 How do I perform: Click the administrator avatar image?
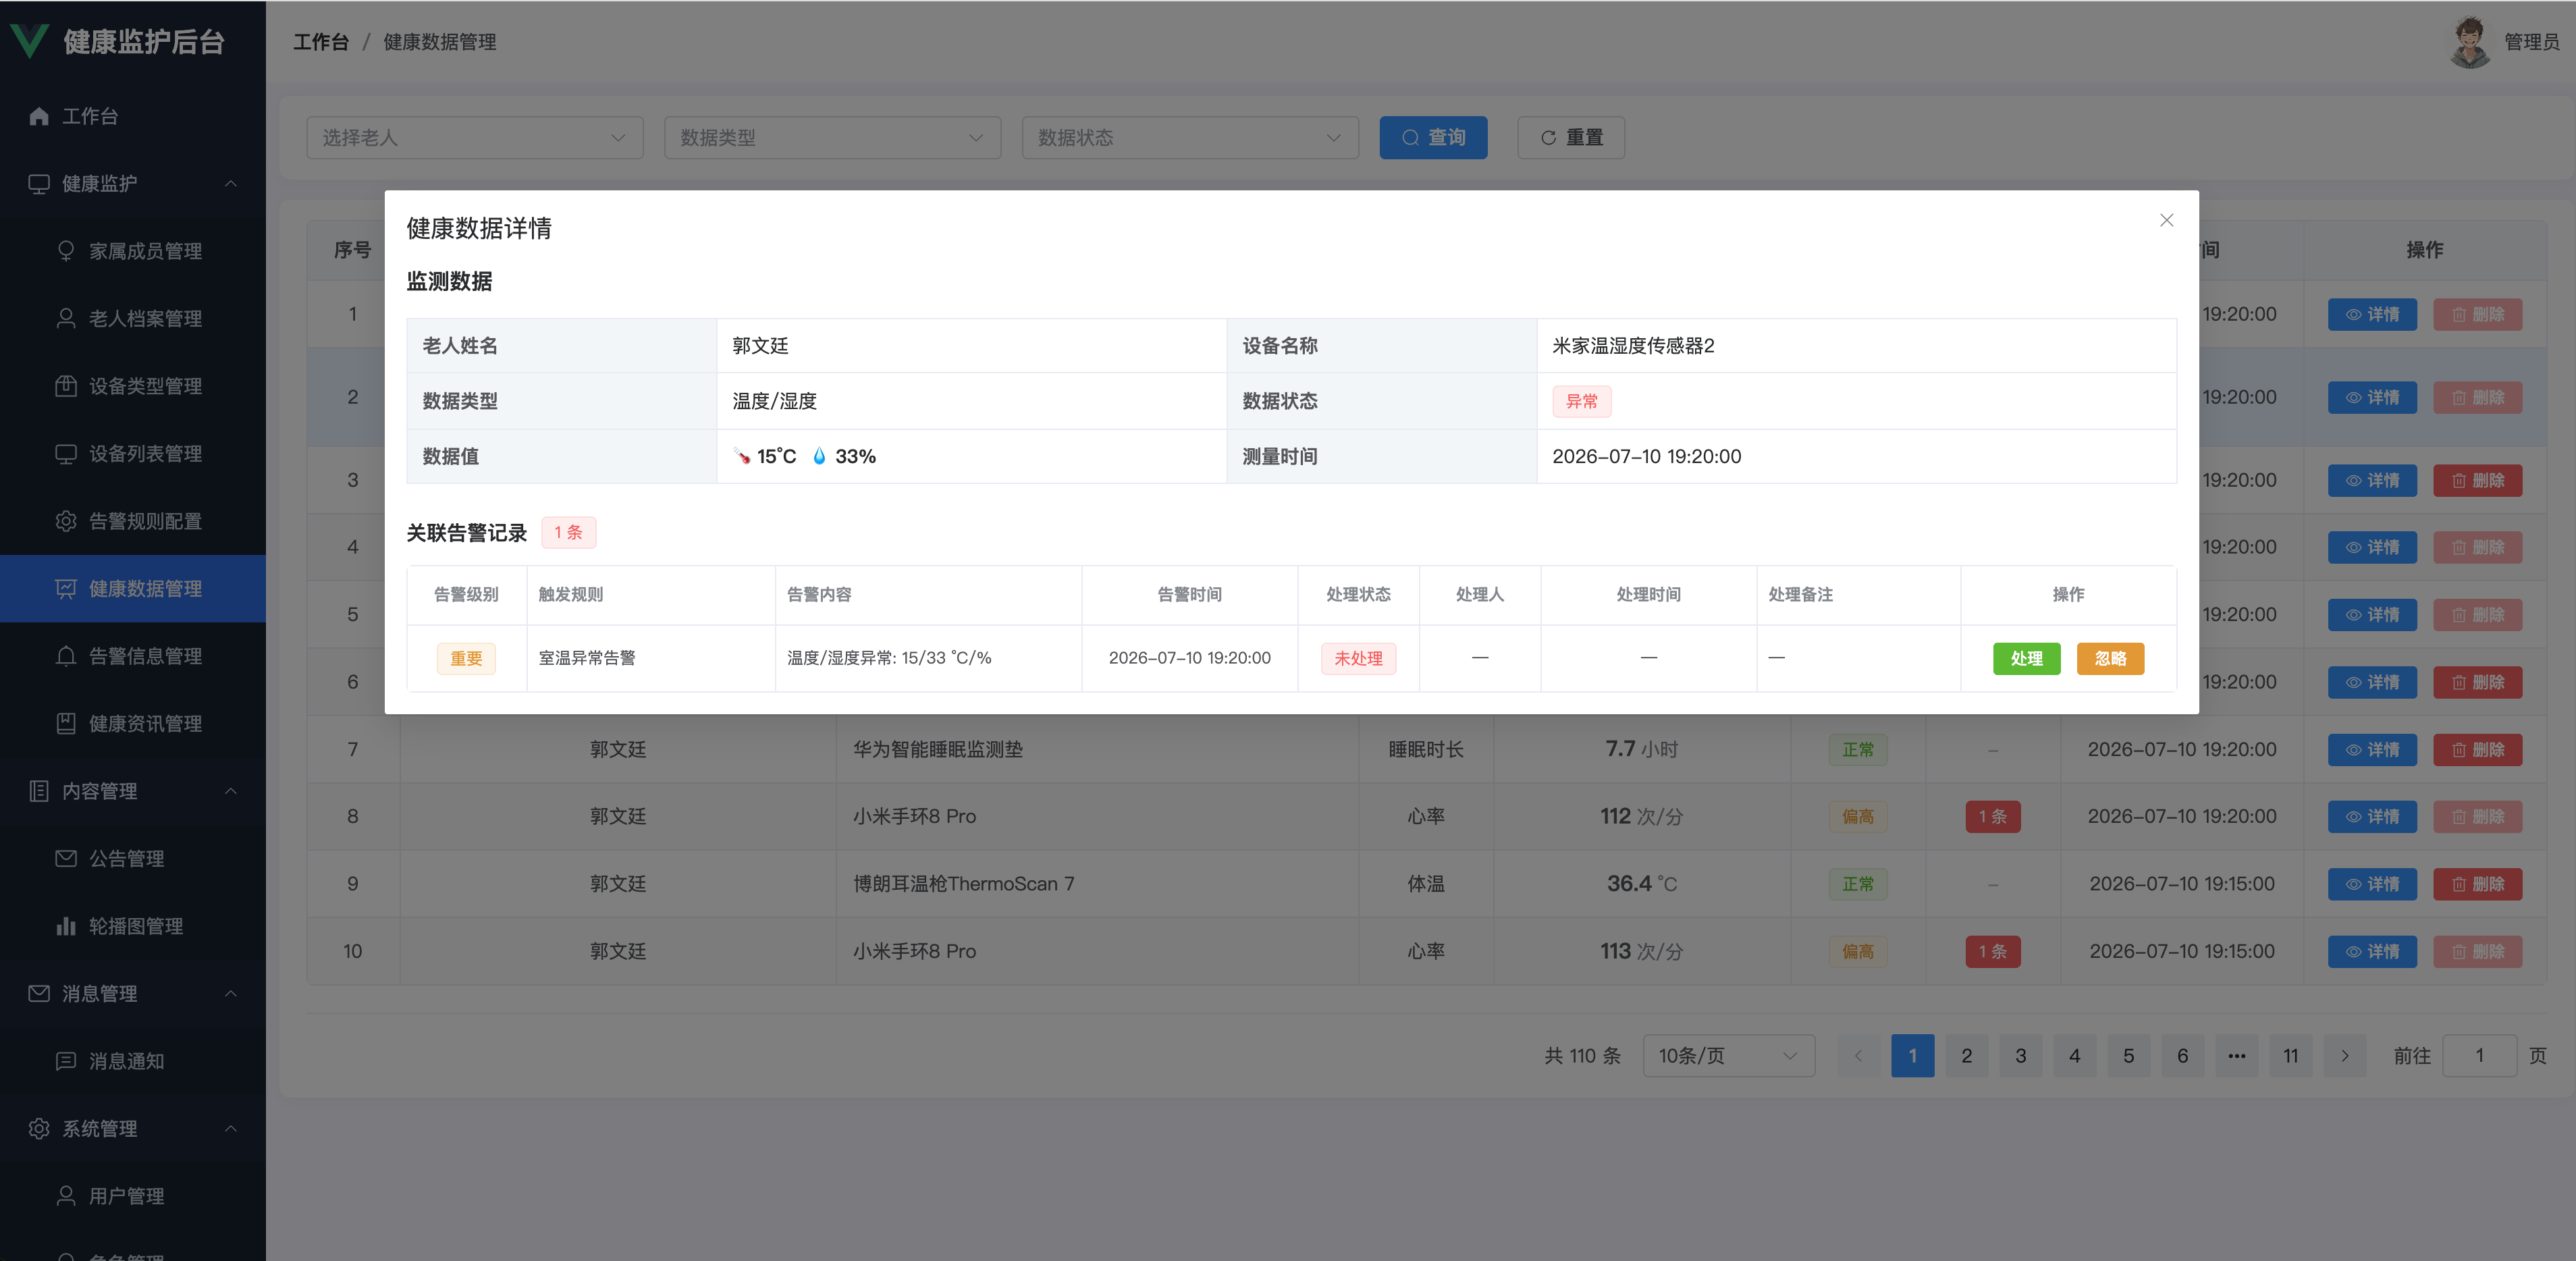(2470, 42)
